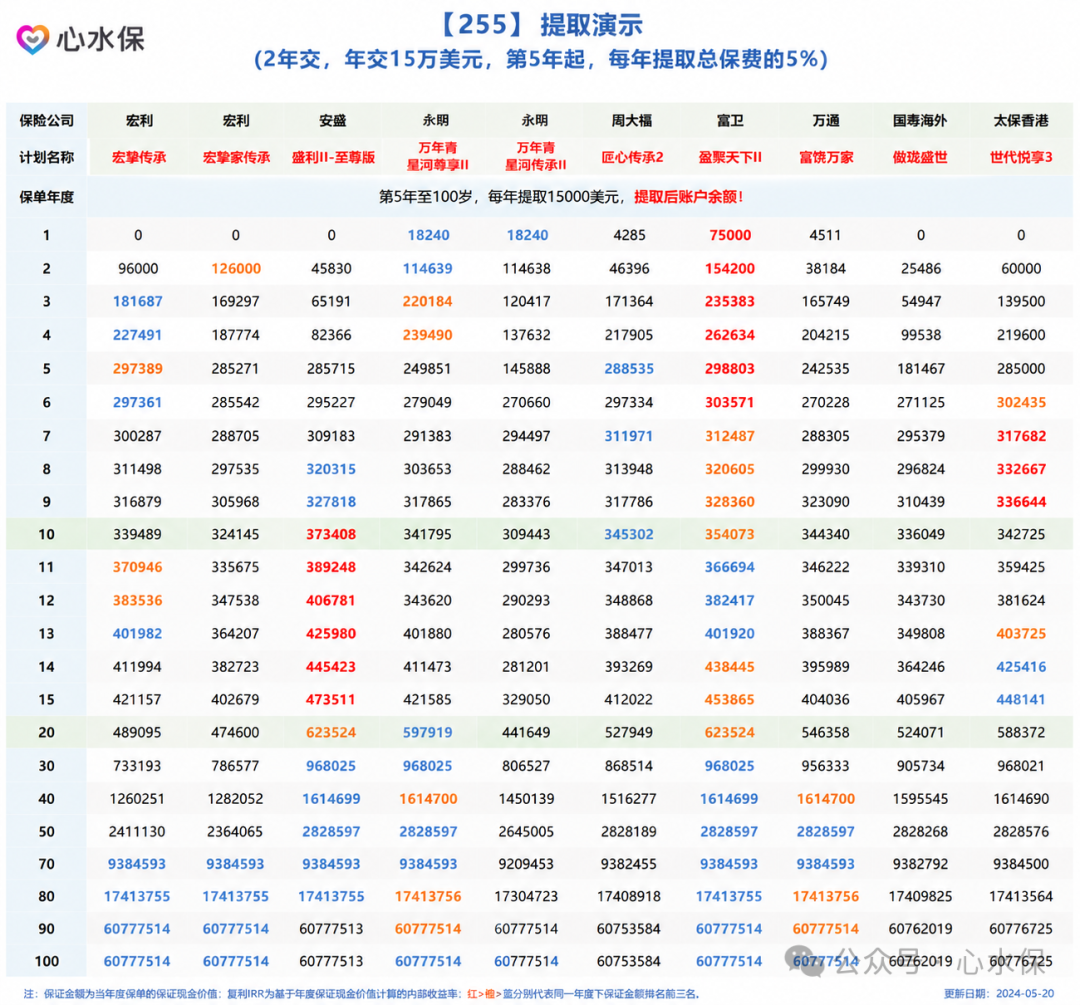Click the 【255】提取演示 title

pyautogui.click(x=541, y=25)
